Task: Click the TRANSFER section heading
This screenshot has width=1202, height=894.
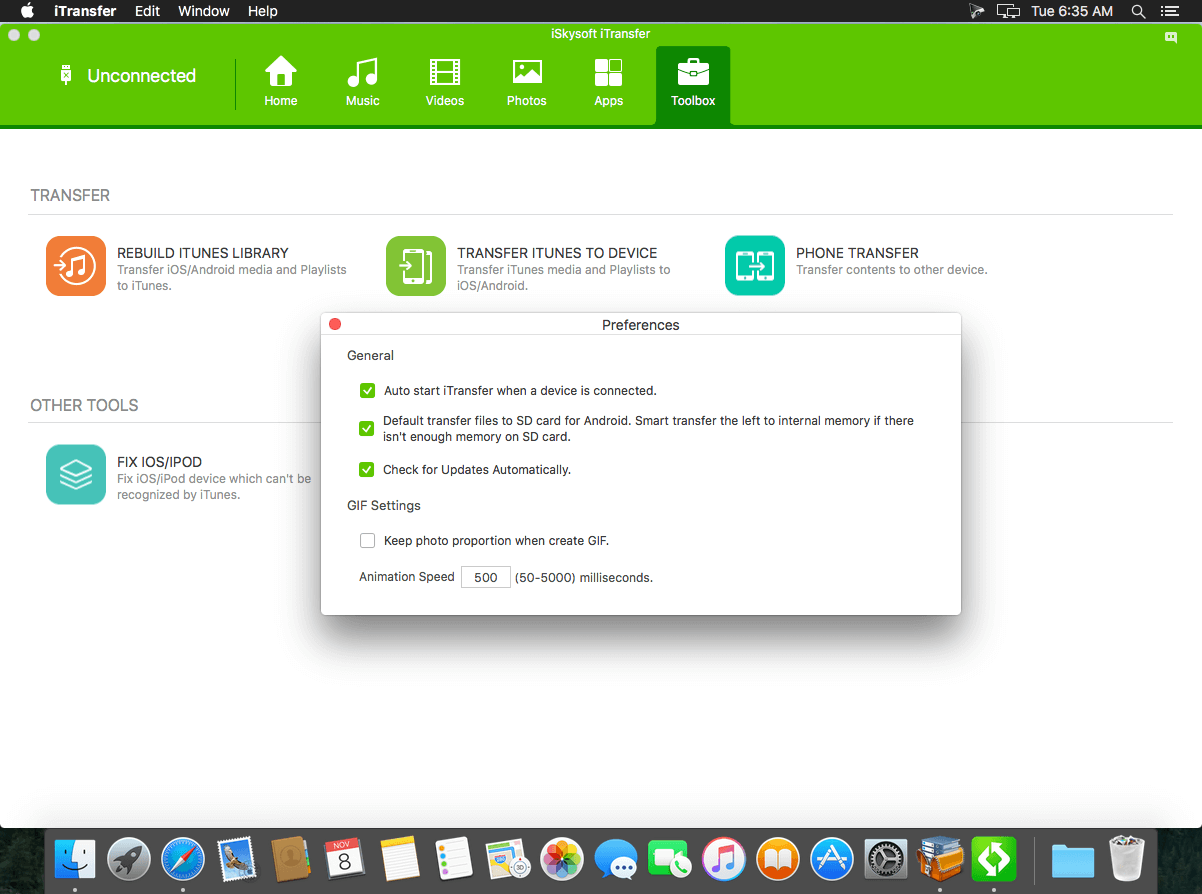Action: [70, 196]
